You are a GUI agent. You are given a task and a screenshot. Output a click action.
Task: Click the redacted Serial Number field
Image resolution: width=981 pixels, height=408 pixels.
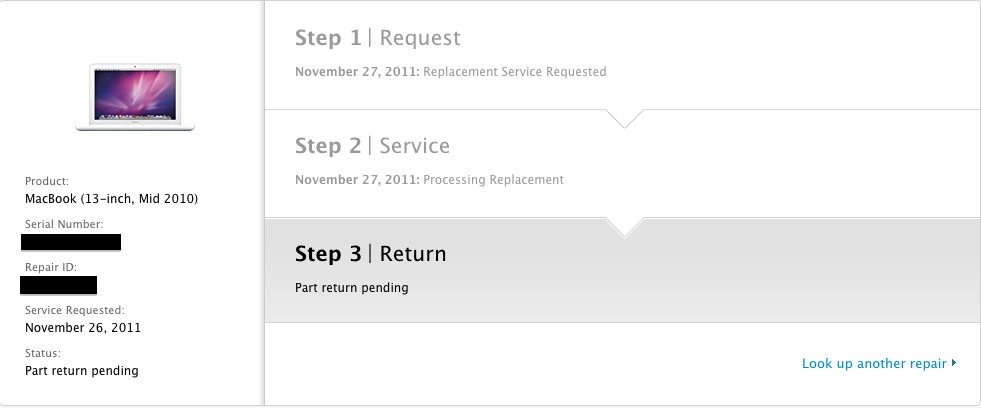pos(71,242)
